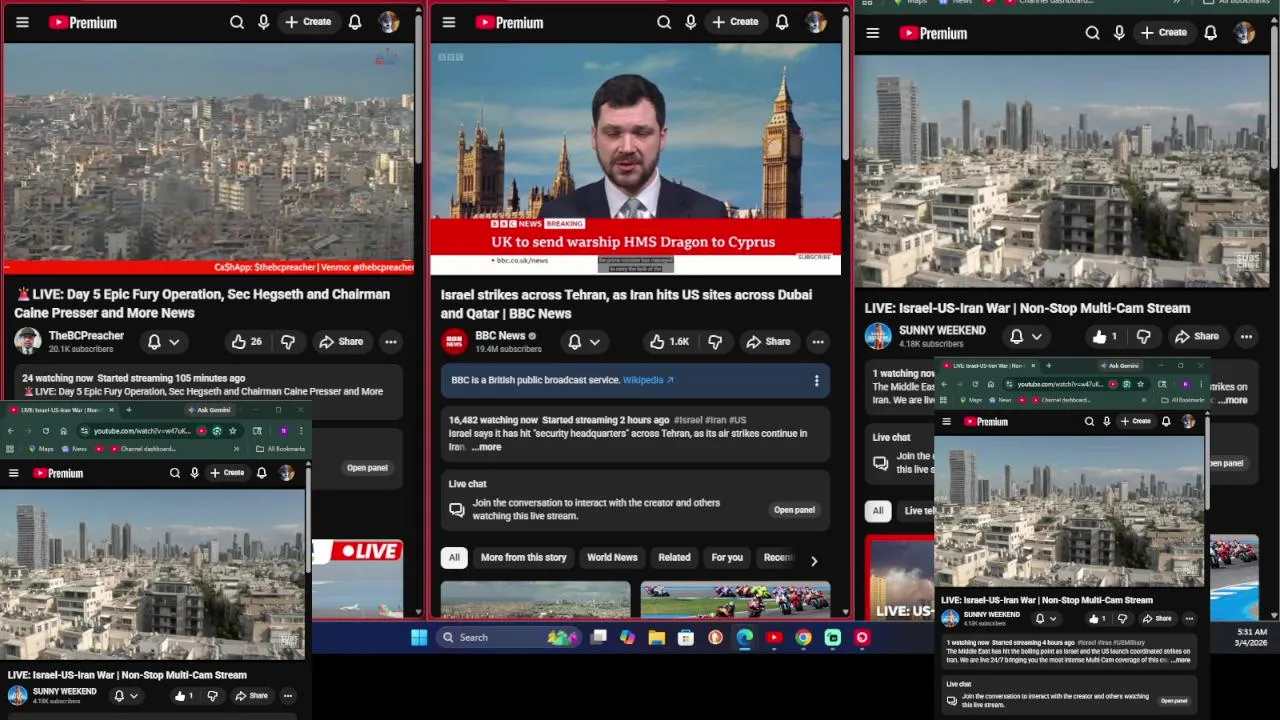Select the All chip in the large SUNNY WEEKEND window
Image resolution: width=1280 pixels, height=720 pixels.
tap(878, 511)
